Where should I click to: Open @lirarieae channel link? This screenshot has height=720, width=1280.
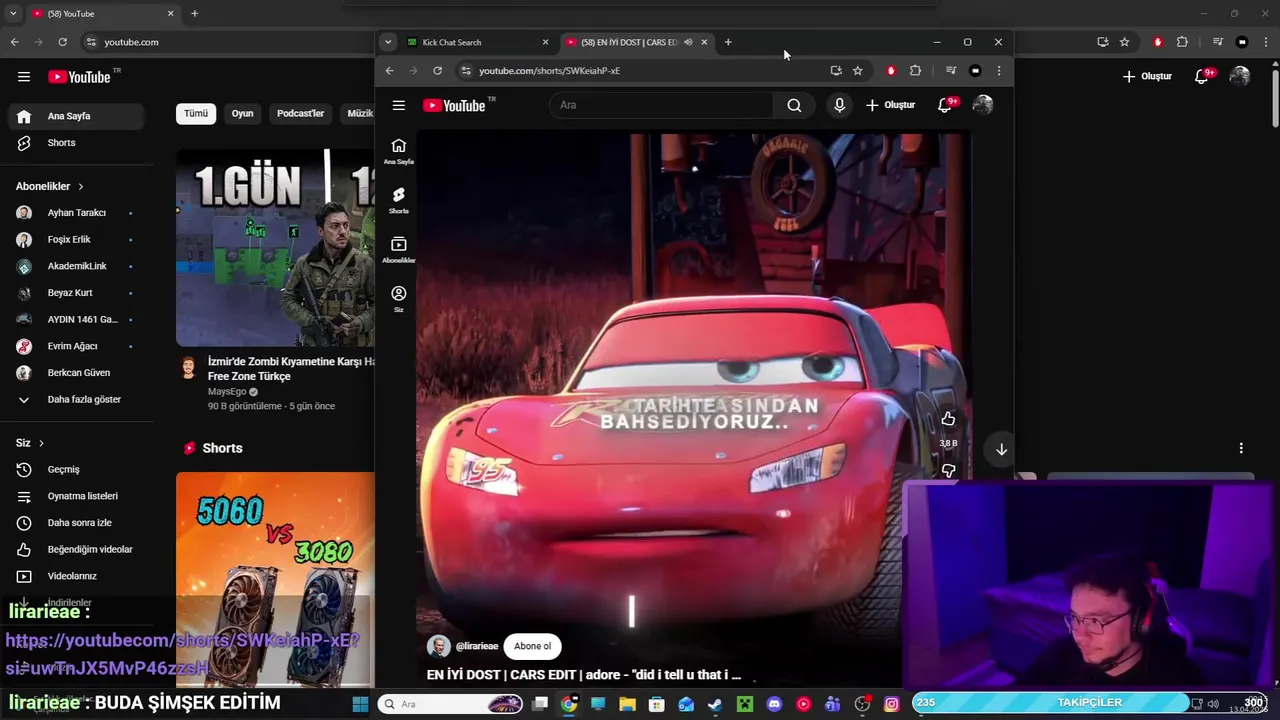pos(477,646)
